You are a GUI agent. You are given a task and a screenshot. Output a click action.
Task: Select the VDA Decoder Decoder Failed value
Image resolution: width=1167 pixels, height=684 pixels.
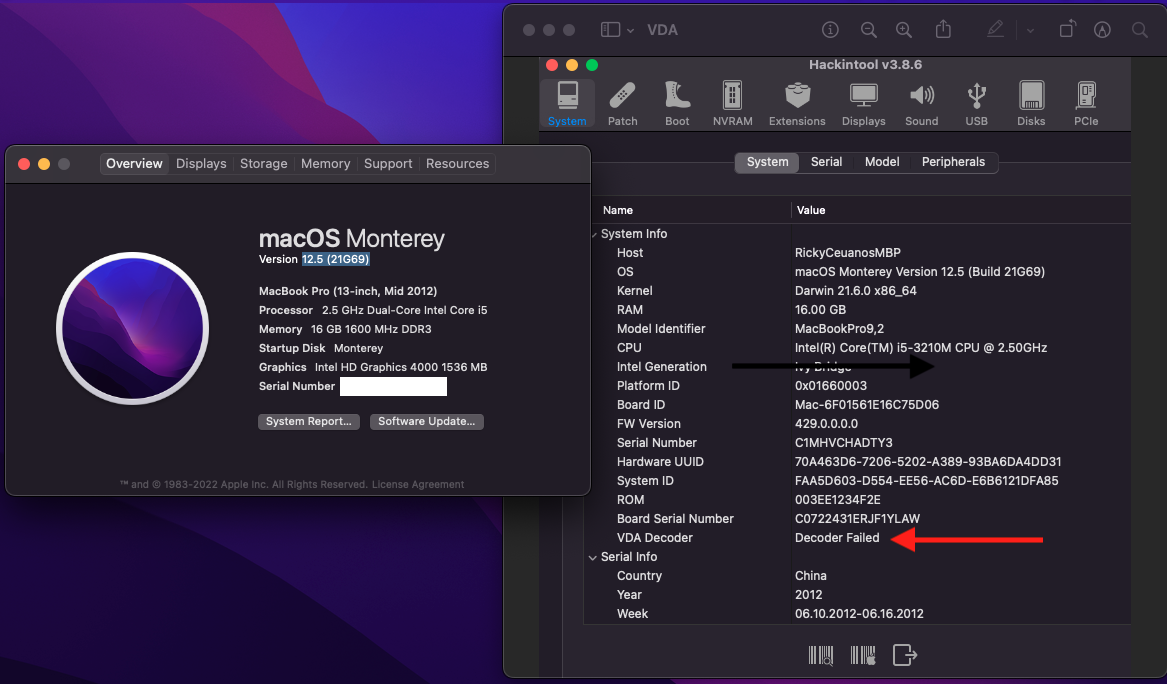pyautogui.click(x=837, y=538)
